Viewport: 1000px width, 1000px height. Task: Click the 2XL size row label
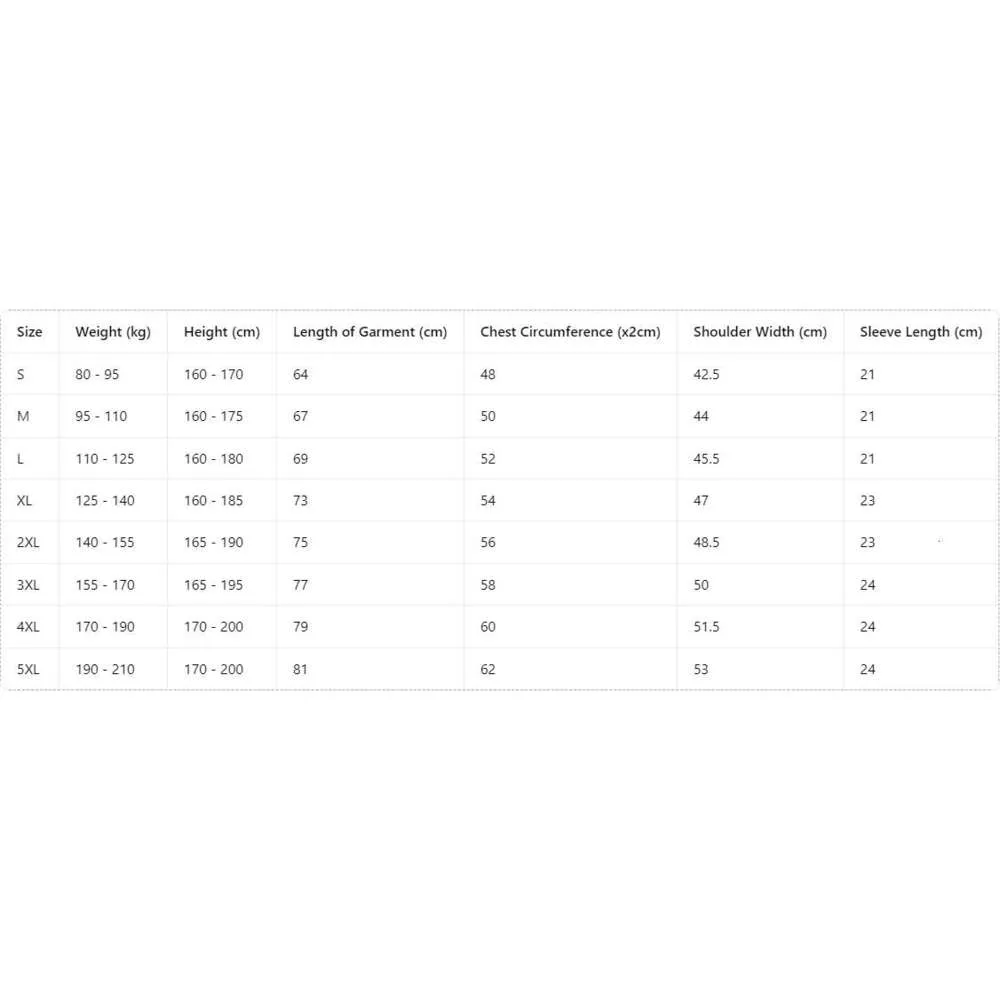[x=28, y=543]
